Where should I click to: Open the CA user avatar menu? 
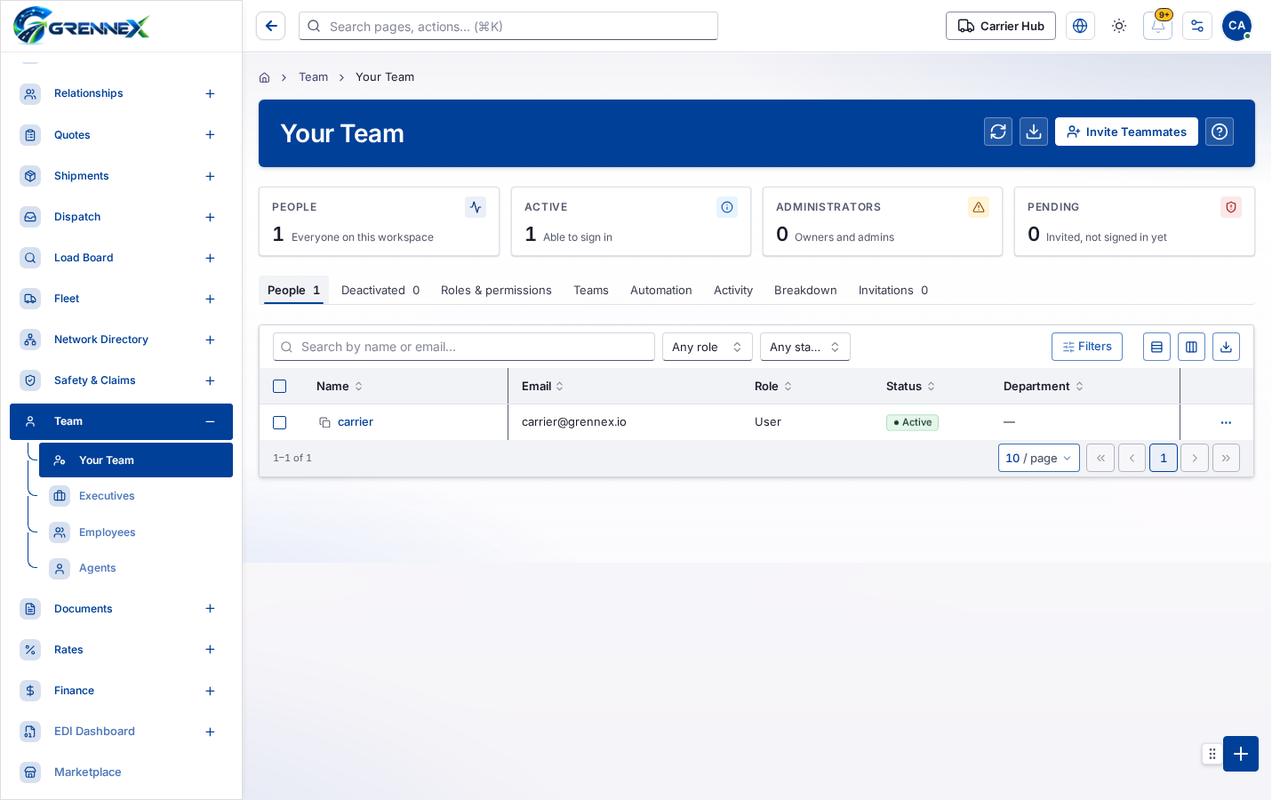click(x=1237, y=26)
